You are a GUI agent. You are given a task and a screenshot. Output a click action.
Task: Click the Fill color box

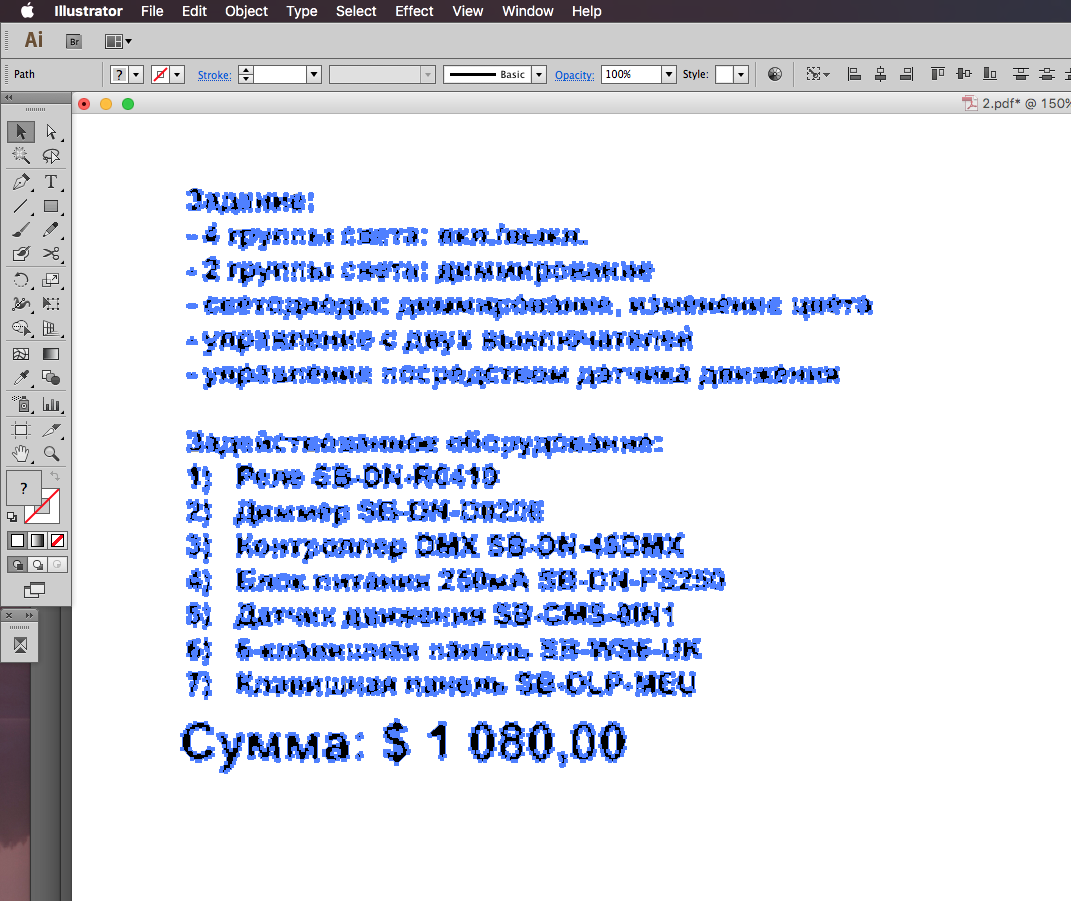24,488
